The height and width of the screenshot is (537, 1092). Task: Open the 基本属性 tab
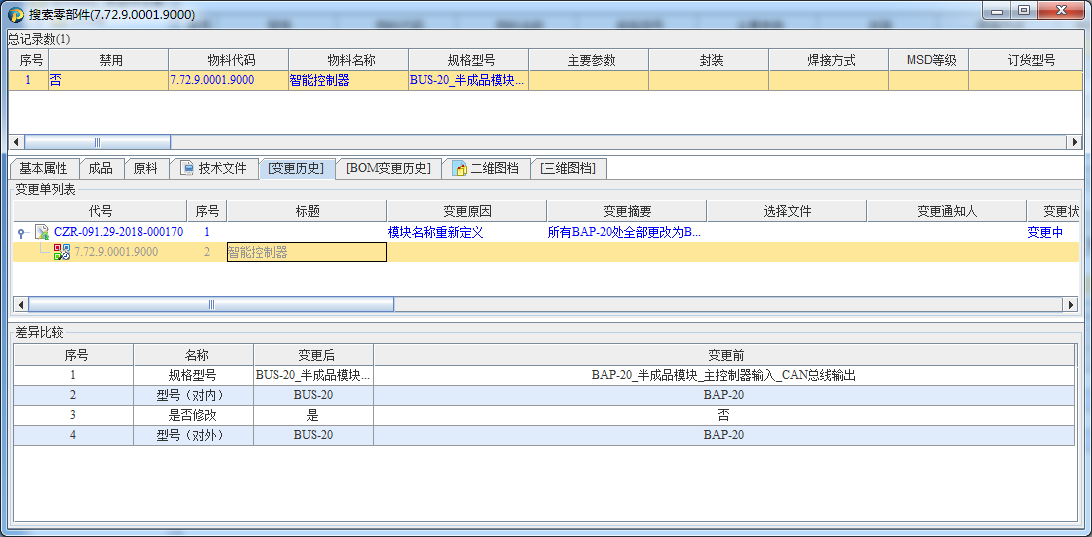point(43,168)
